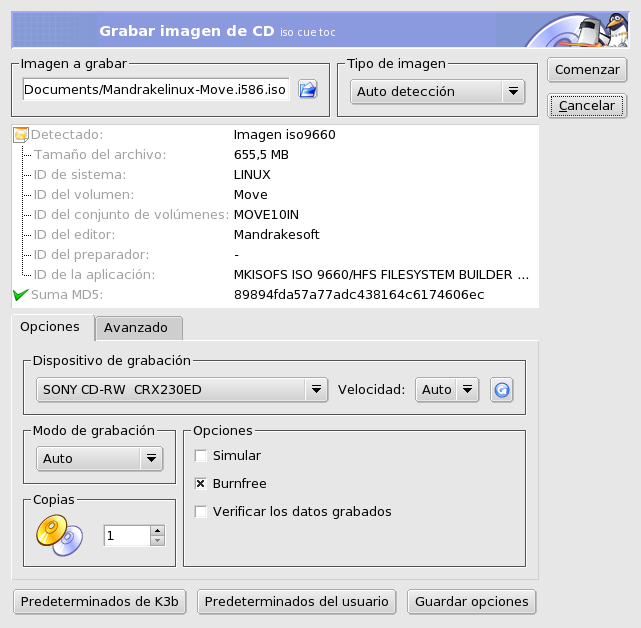Viewport: 641px width, 628px height.
Task: Click the 'LINUX' system ID value
Action: click(252, 175)
